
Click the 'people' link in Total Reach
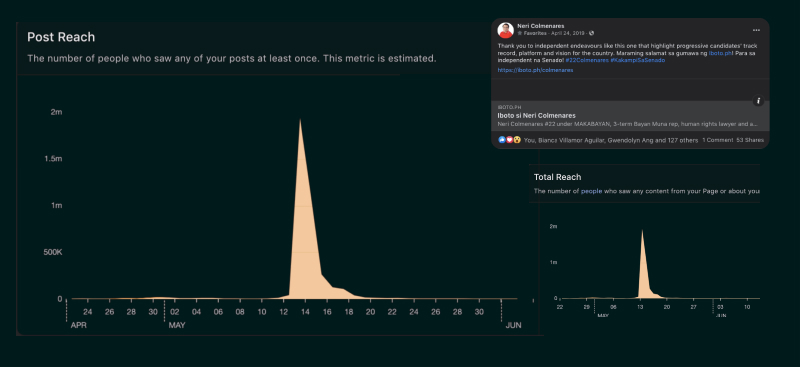click(591, 191)
